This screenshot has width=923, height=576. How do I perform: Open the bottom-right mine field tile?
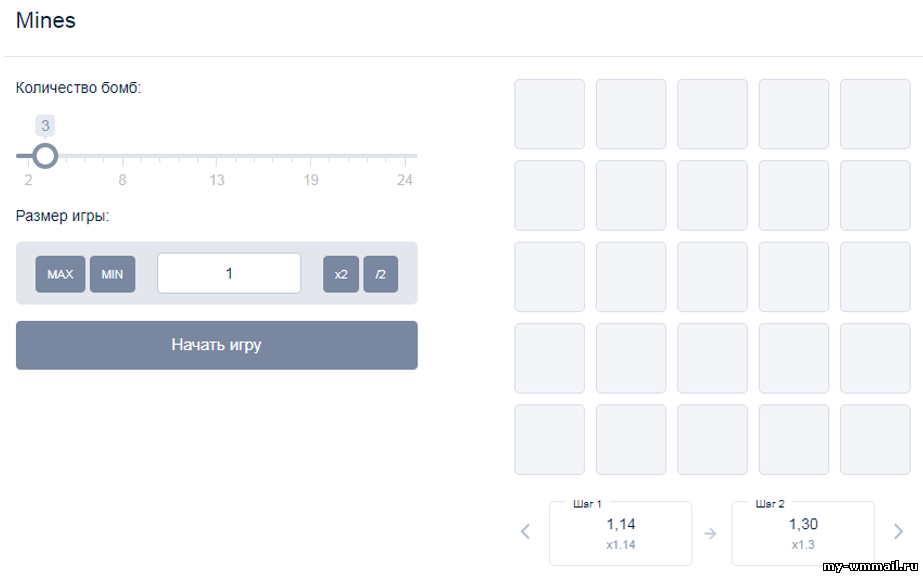click(875, 440)
